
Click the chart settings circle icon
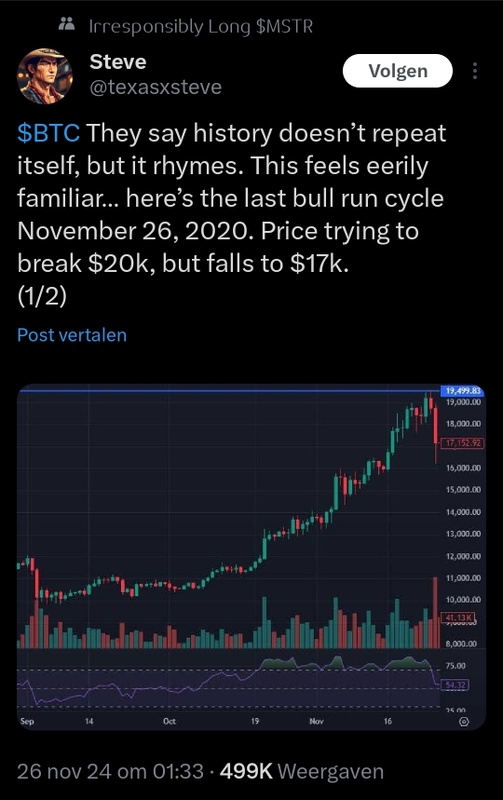(464, 721)
